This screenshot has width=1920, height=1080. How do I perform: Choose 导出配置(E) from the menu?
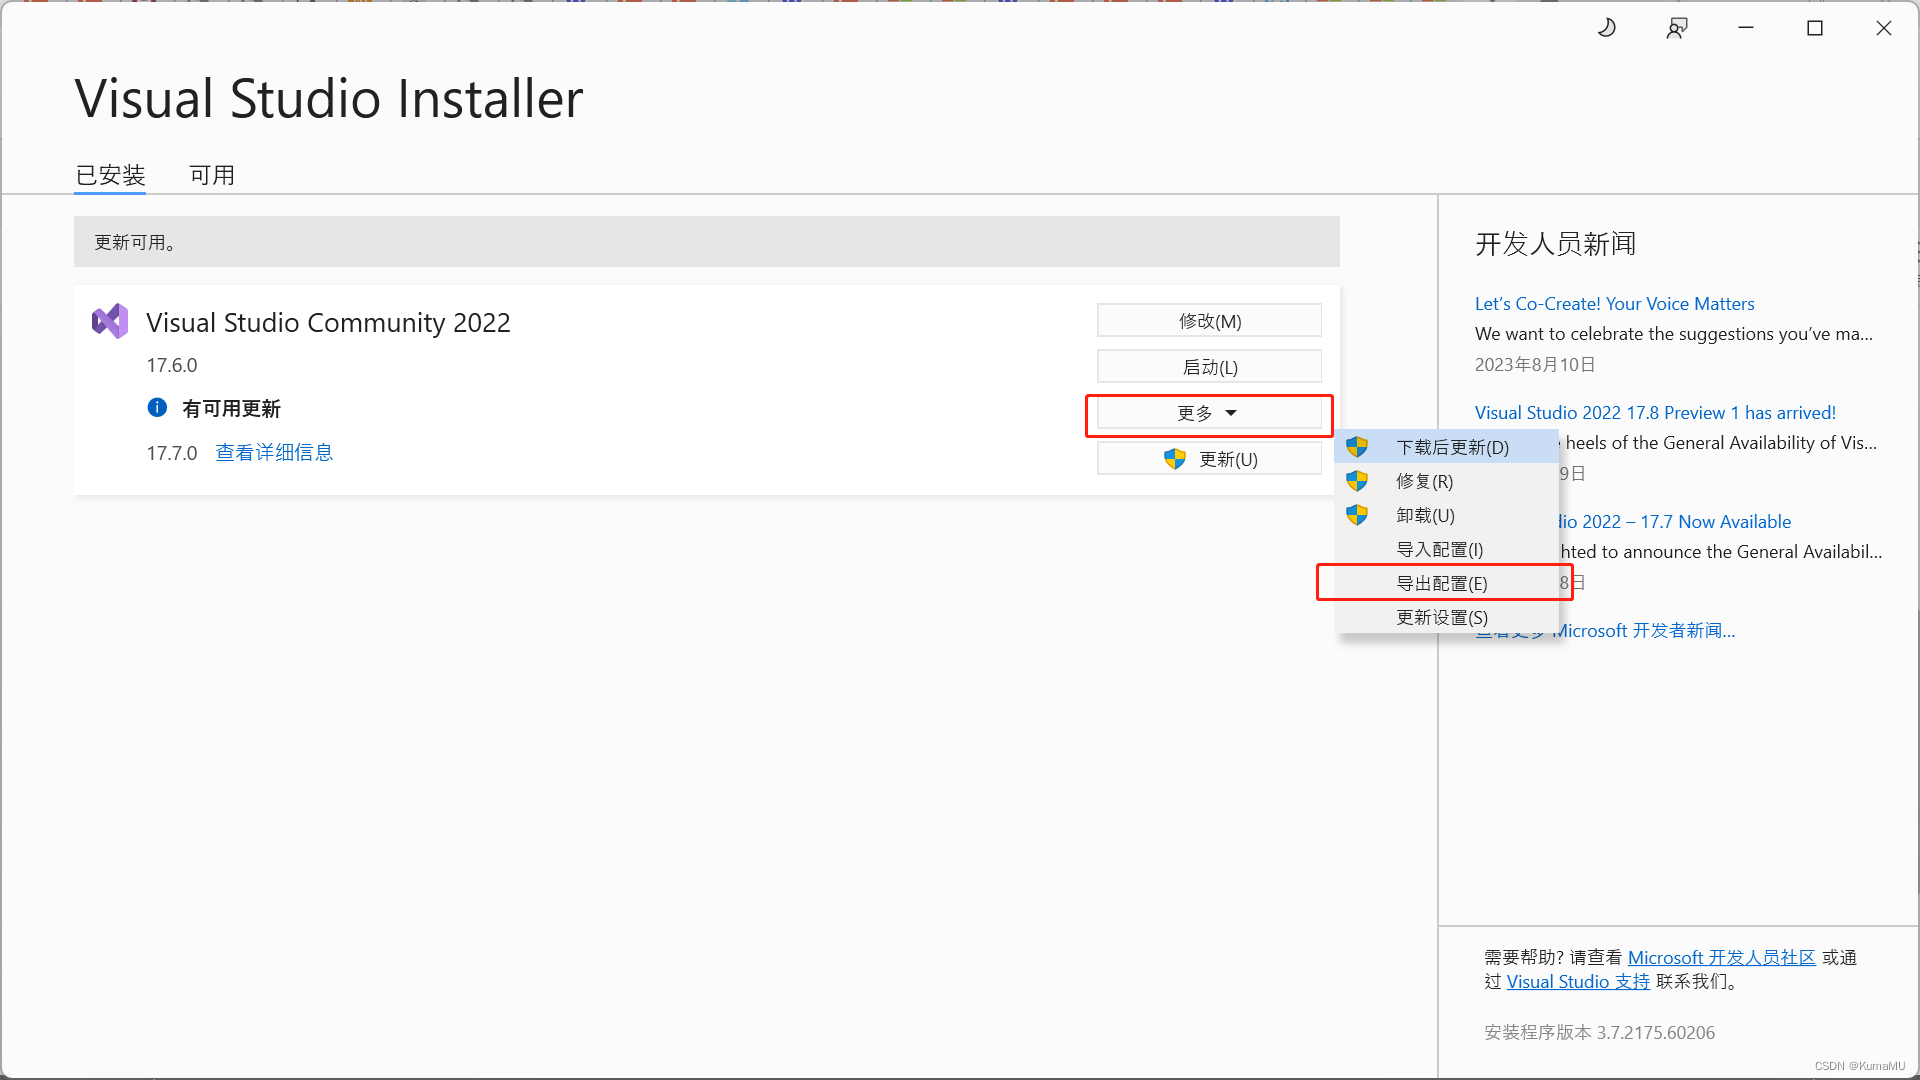(1441, 583)
